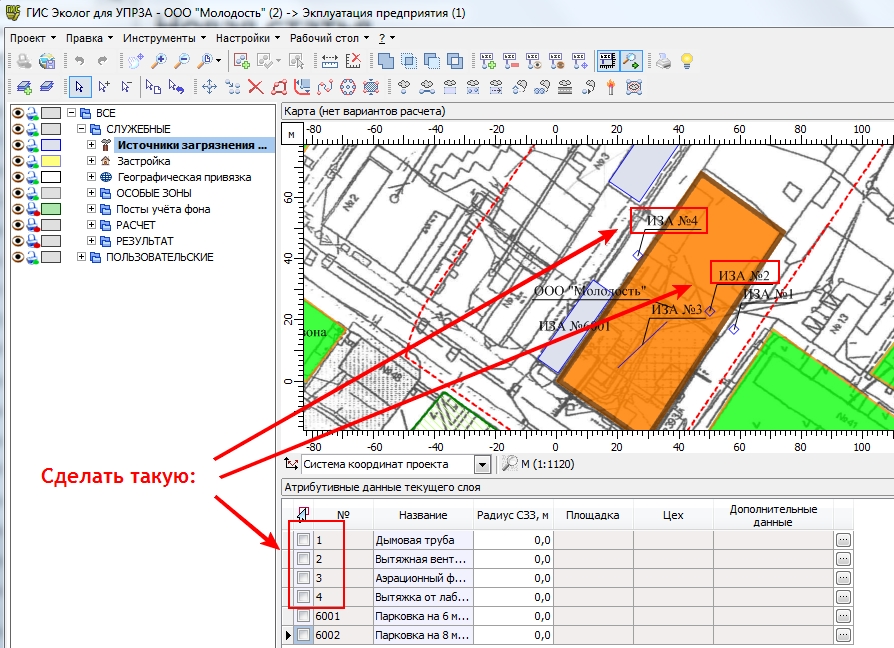Screen dimensions: 894x648
Task: Select the arrow pointer selection tool
Action: click(79, 87)
